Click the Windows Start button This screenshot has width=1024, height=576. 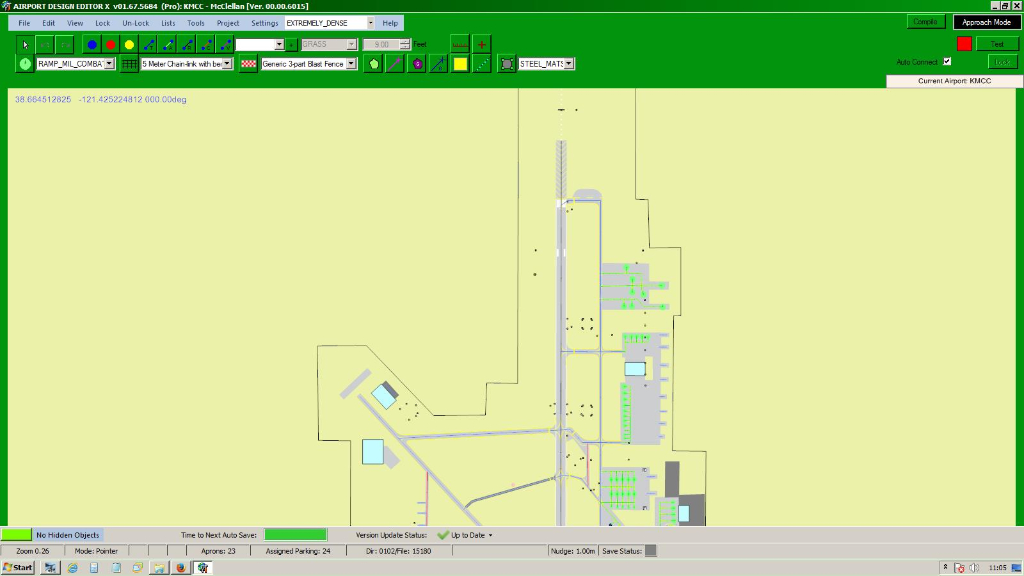18,567
